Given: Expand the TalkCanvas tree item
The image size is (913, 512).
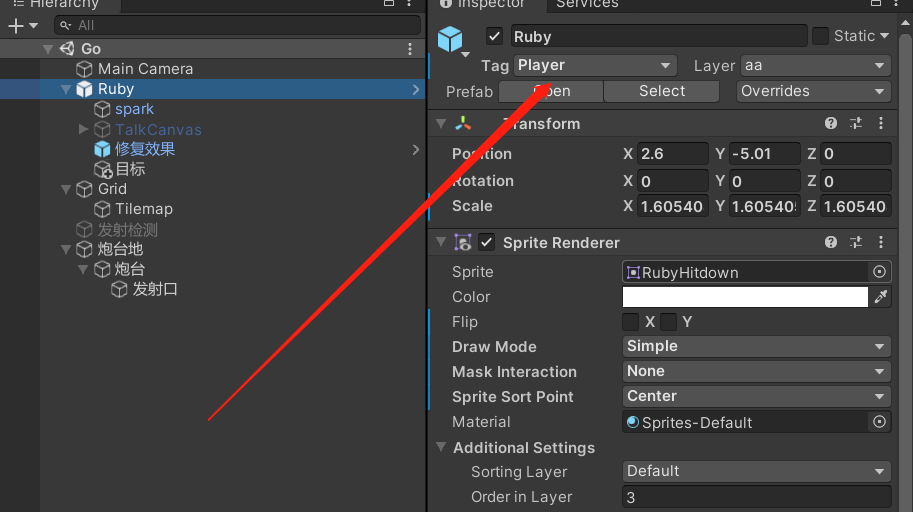Looking at the screenshot, I should point(83,129).
